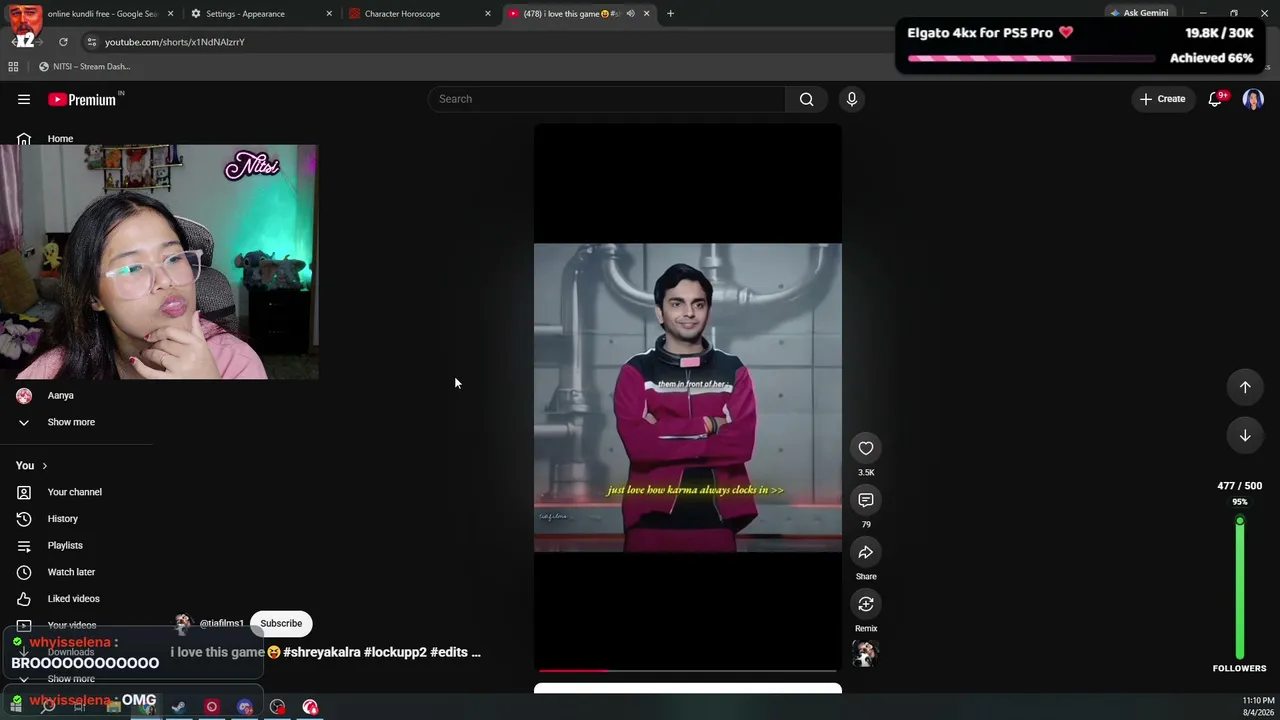Open the #shreyakalra hashtag

321,653
